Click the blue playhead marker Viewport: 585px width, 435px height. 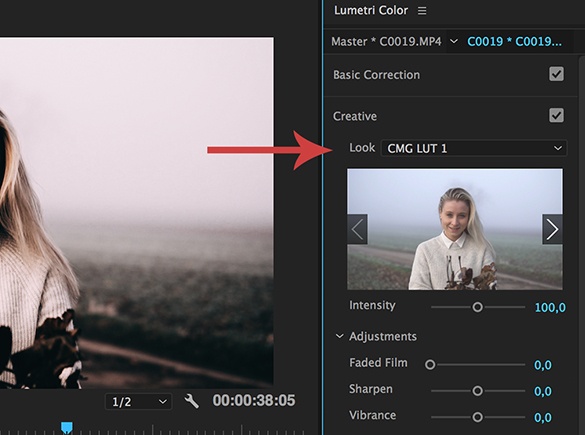click(67, 428)
